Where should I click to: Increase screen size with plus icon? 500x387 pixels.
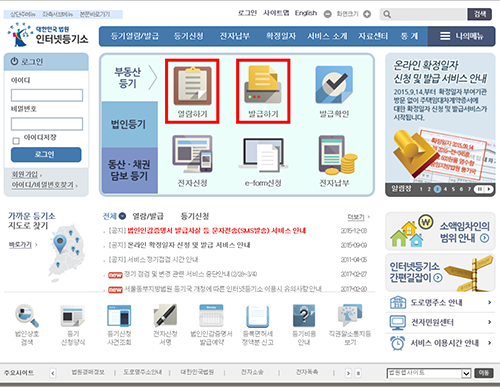(x=367, y=14)
